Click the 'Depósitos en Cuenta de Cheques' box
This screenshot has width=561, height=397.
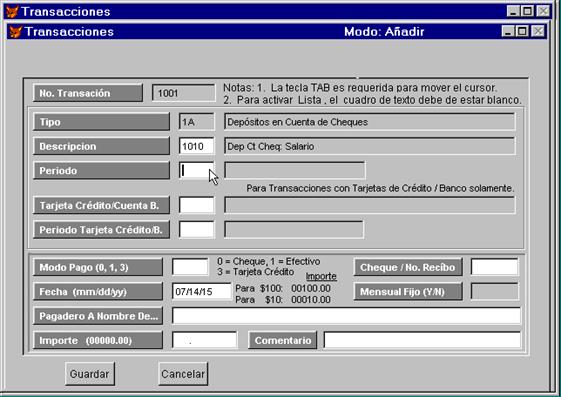pos(370,122)
